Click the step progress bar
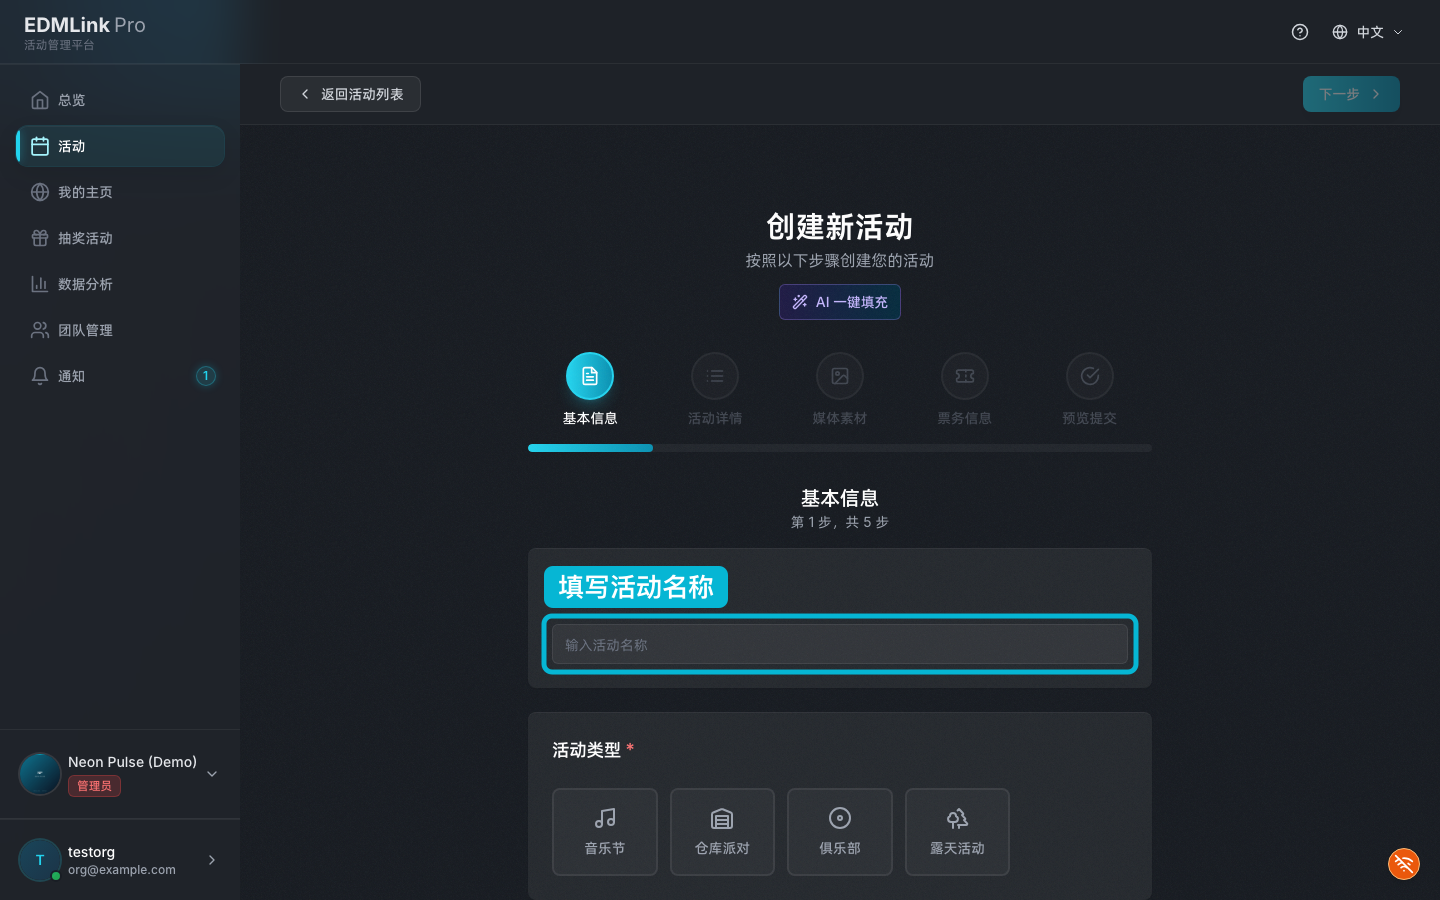Viewport: 1440px width, 900px height. 840,448
